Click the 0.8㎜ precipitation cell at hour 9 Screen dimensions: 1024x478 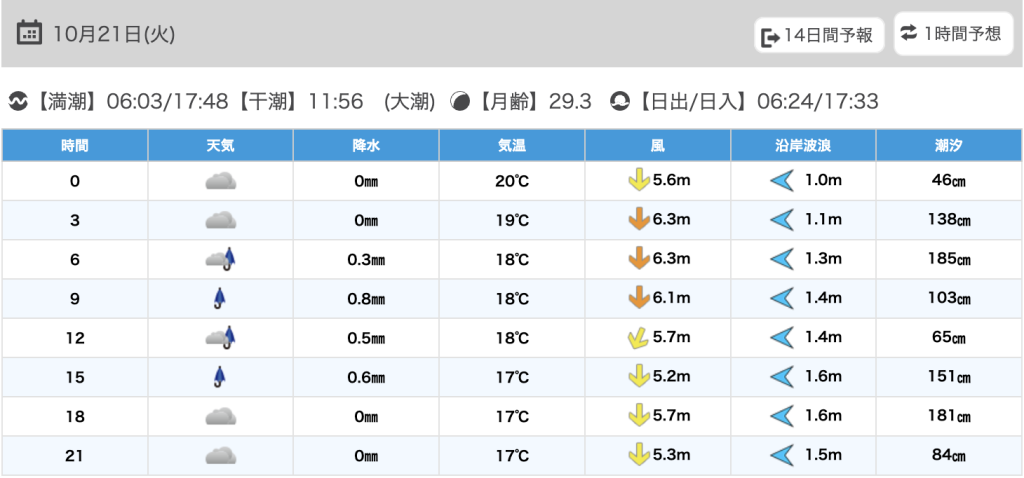click(x=366, y=299)
